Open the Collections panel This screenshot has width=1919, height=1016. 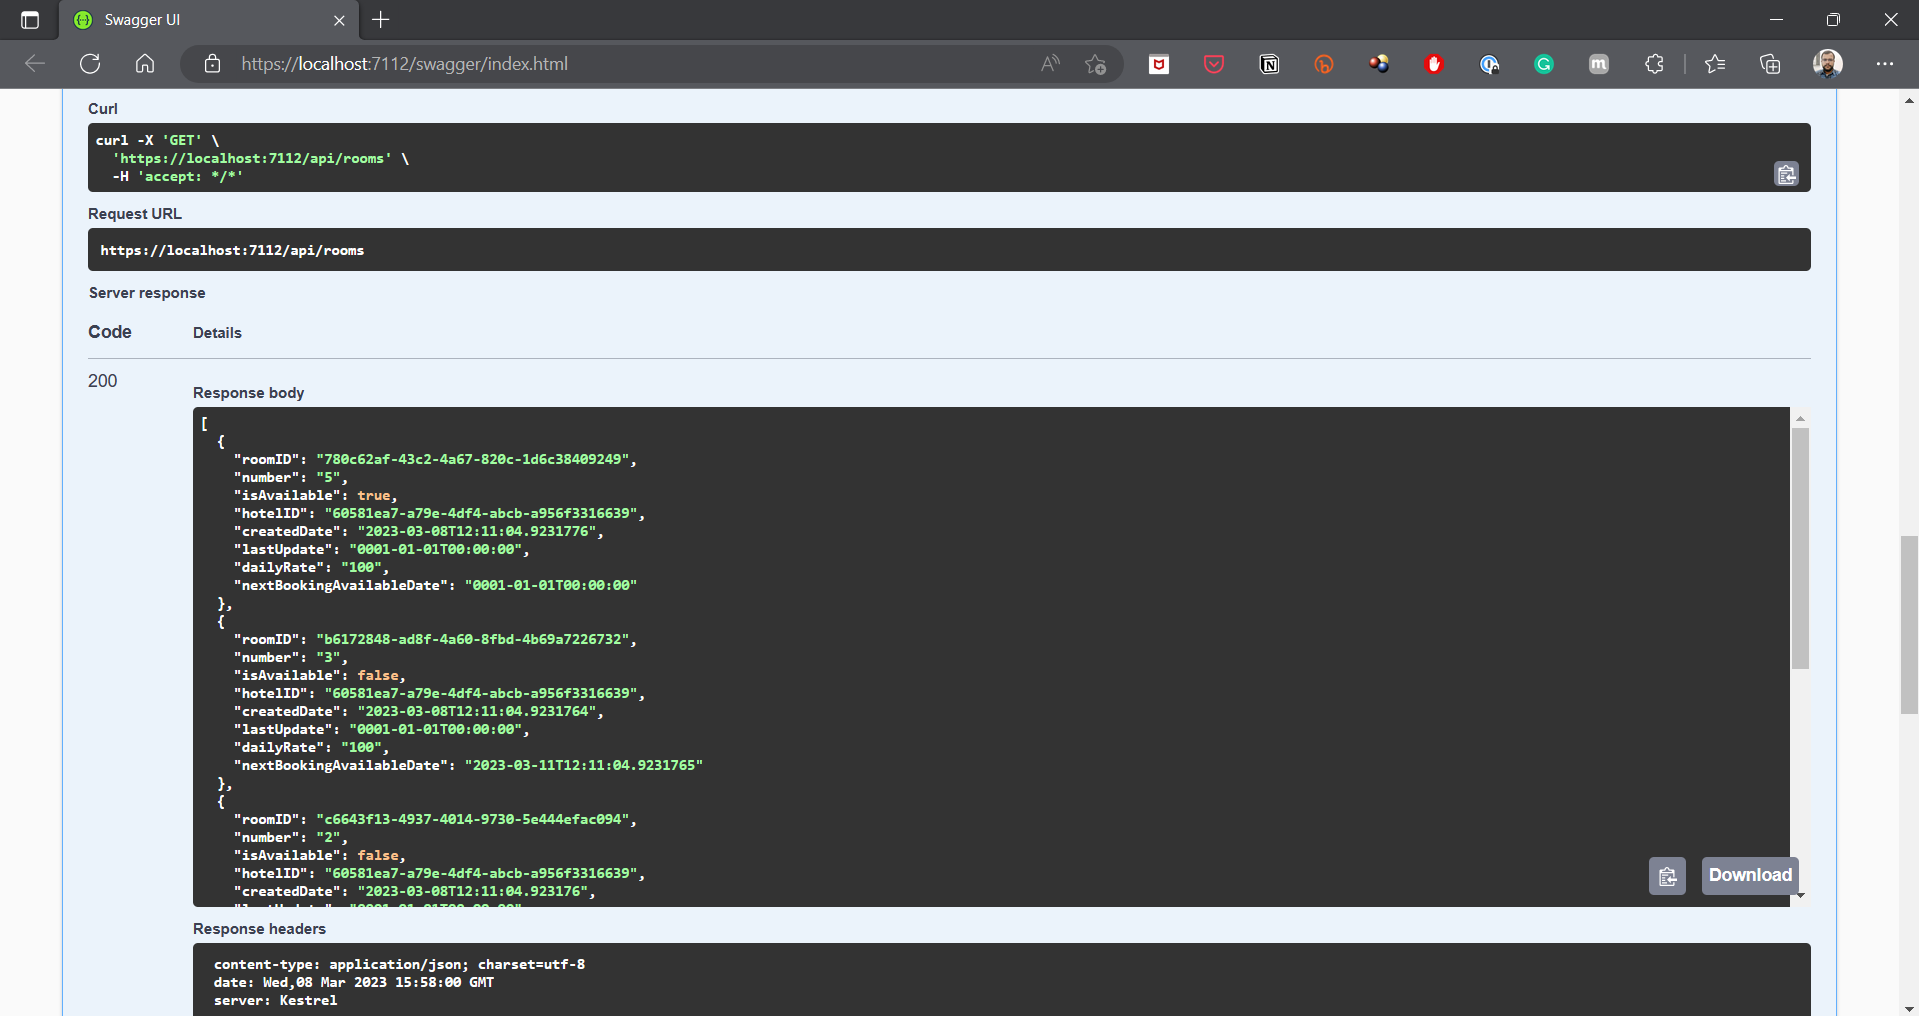[x=1770, y=64]
